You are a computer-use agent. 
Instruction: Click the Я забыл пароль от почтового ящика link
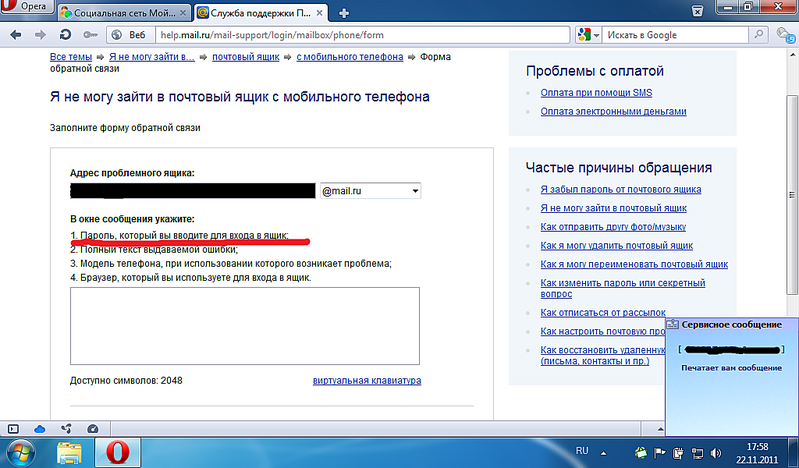point(620,189)
